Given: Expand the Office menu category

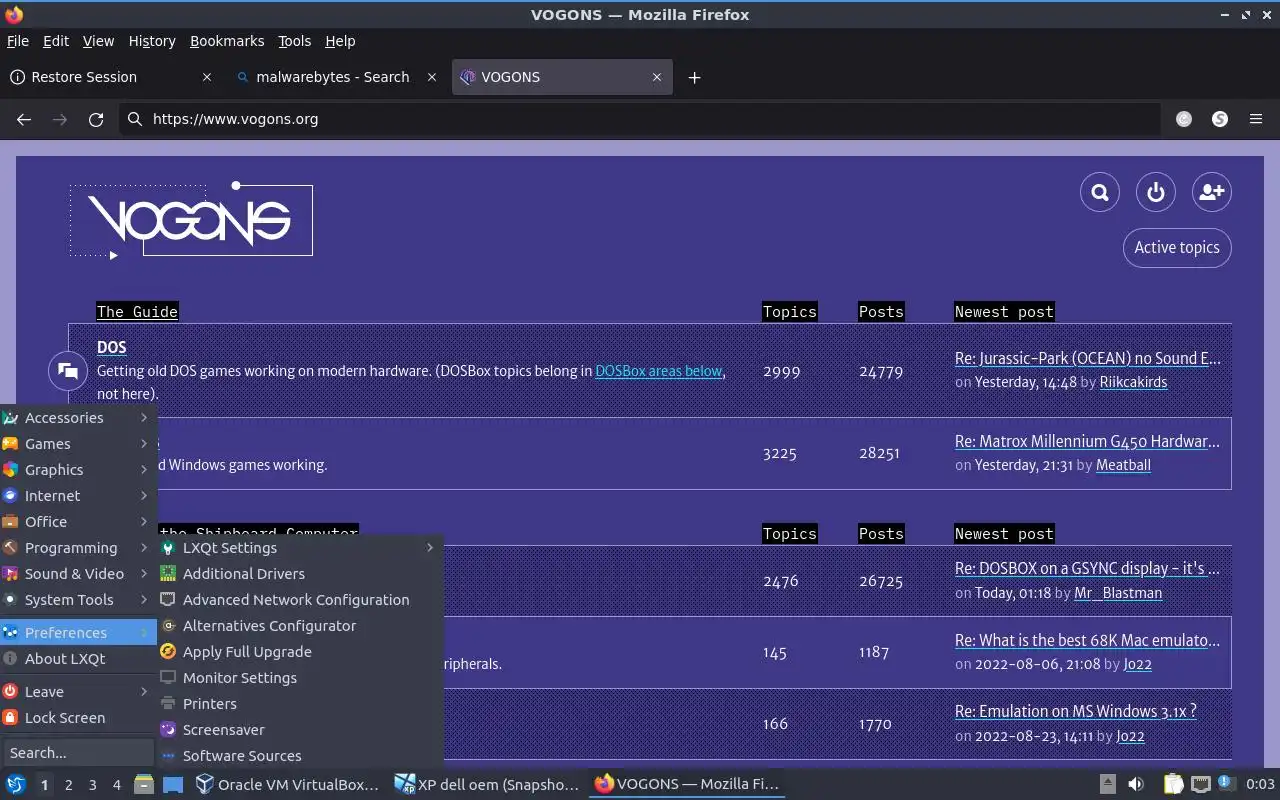Looking at the screenshot, I should [77, 522].
